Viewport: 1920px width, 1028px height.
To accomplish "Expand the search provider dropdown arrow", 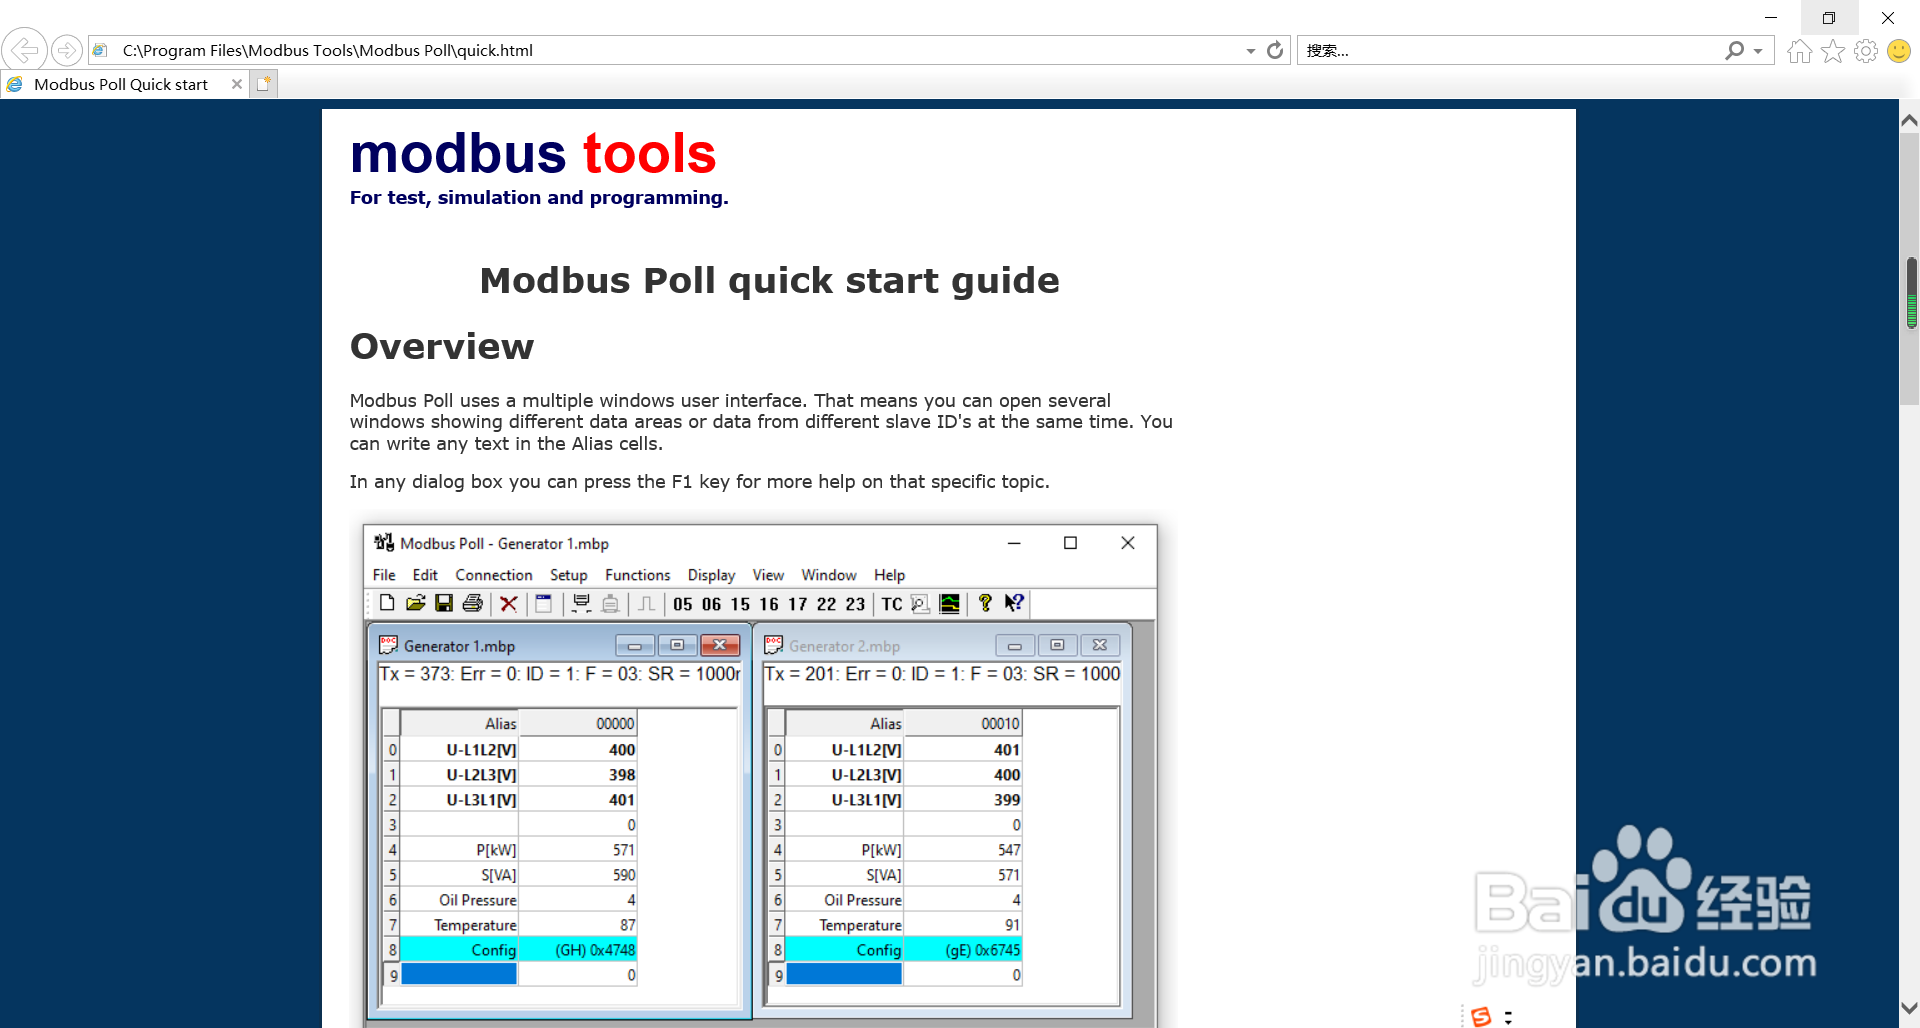I will pyautogui.click(x=1758, y=51).
